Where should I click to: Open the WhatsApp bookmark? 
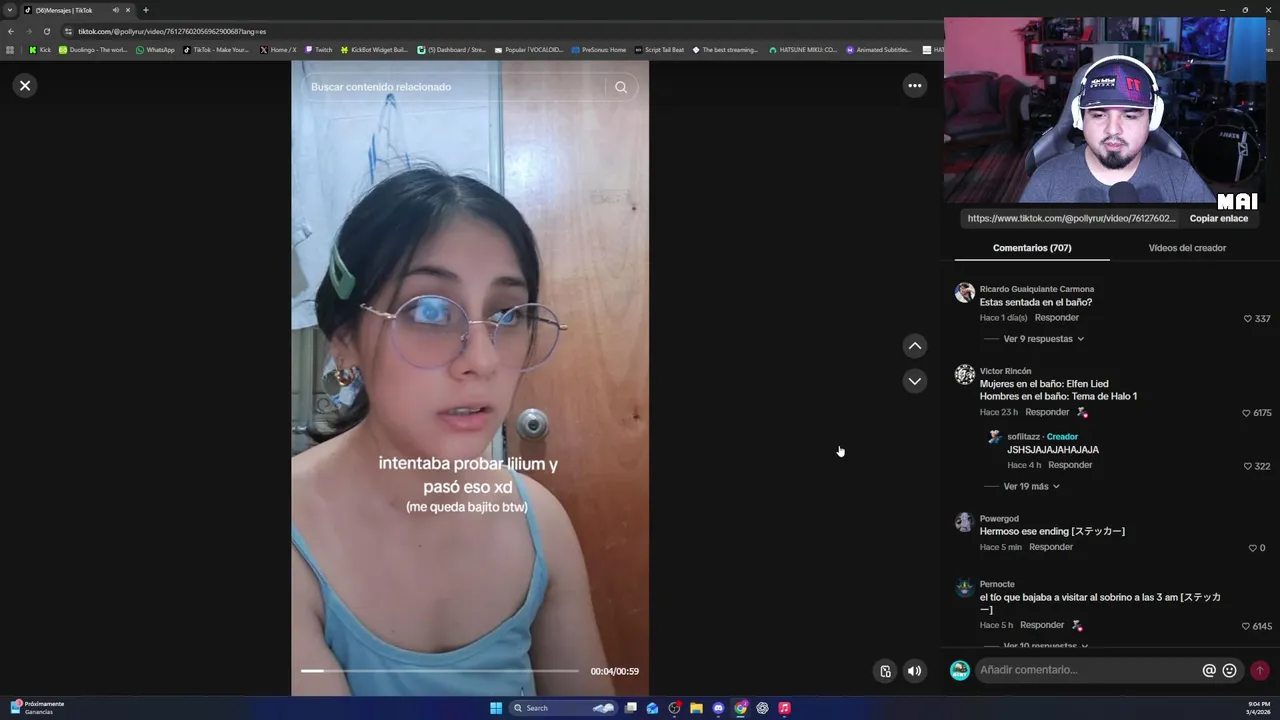click(x=155, y=49)
